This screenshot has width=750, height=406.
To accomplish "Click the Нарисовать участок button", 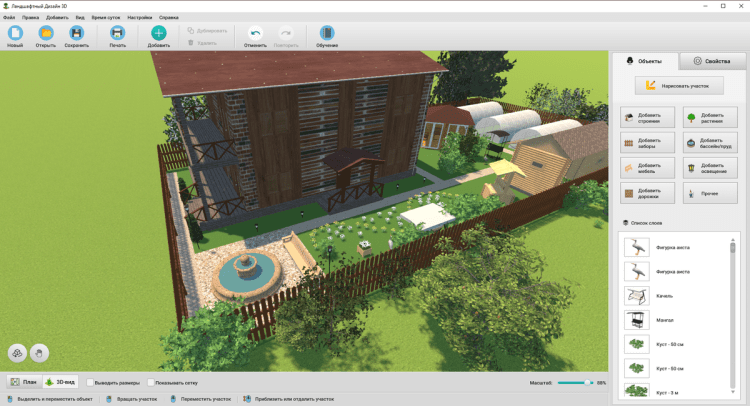I will click(678, 86).
